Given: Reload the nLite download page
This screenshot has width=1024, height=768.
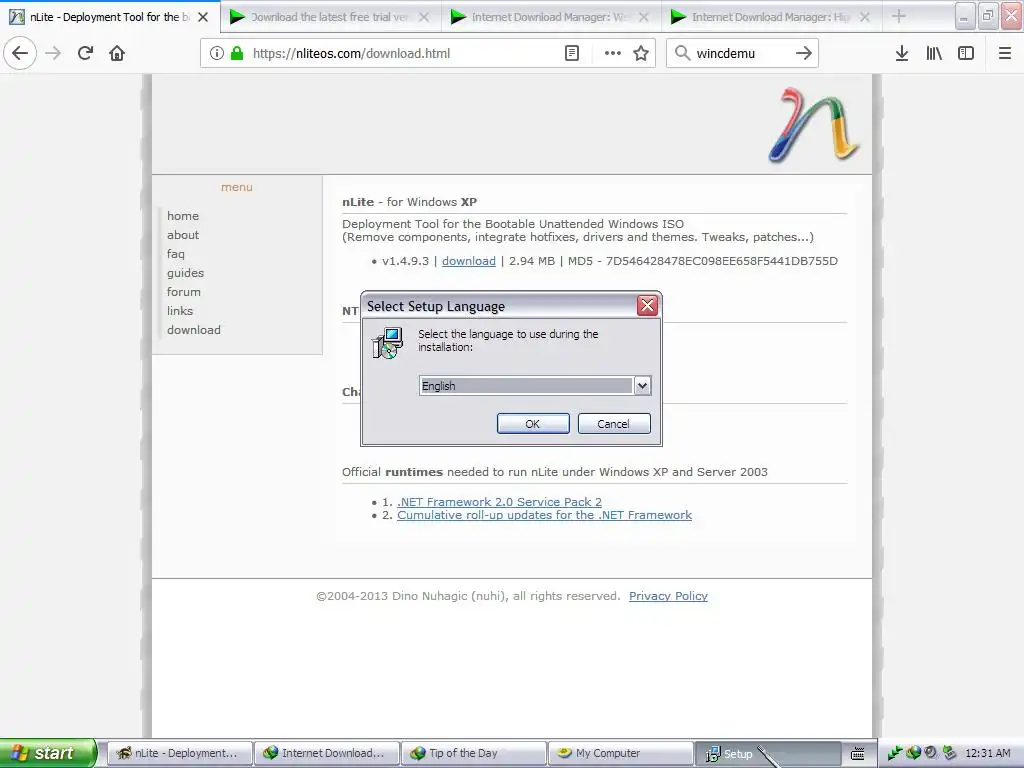Looking at the screenshot, I should (x=85, y=53).
